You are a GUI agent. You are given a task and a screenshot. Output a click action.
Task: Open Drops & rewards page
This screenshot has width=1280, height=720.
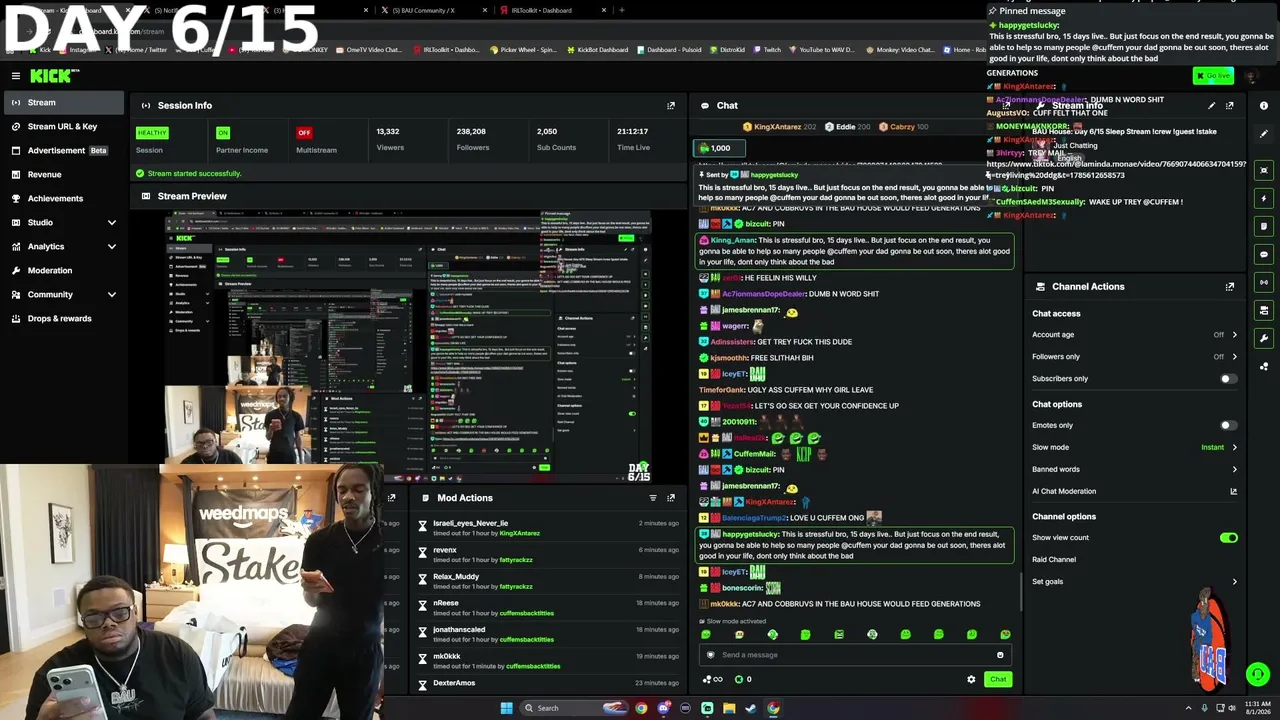62,318
